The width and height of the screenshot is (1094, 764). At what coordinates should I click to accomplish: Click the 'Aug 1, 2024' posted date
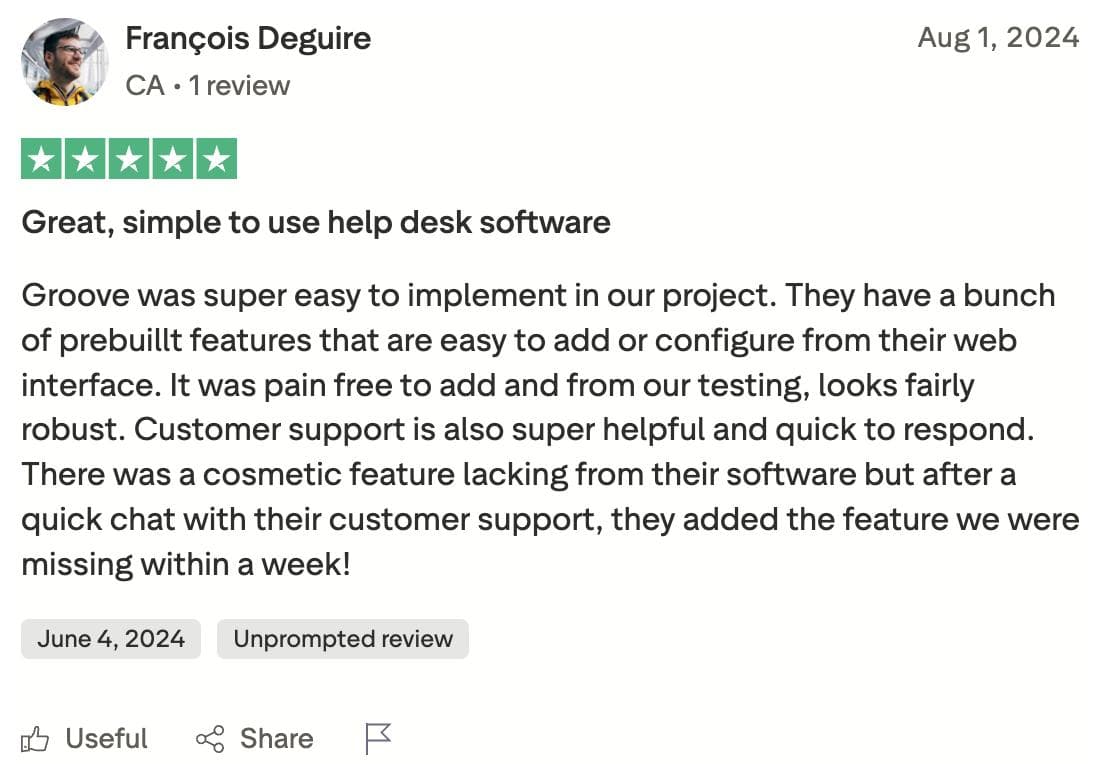click(998, 38)
